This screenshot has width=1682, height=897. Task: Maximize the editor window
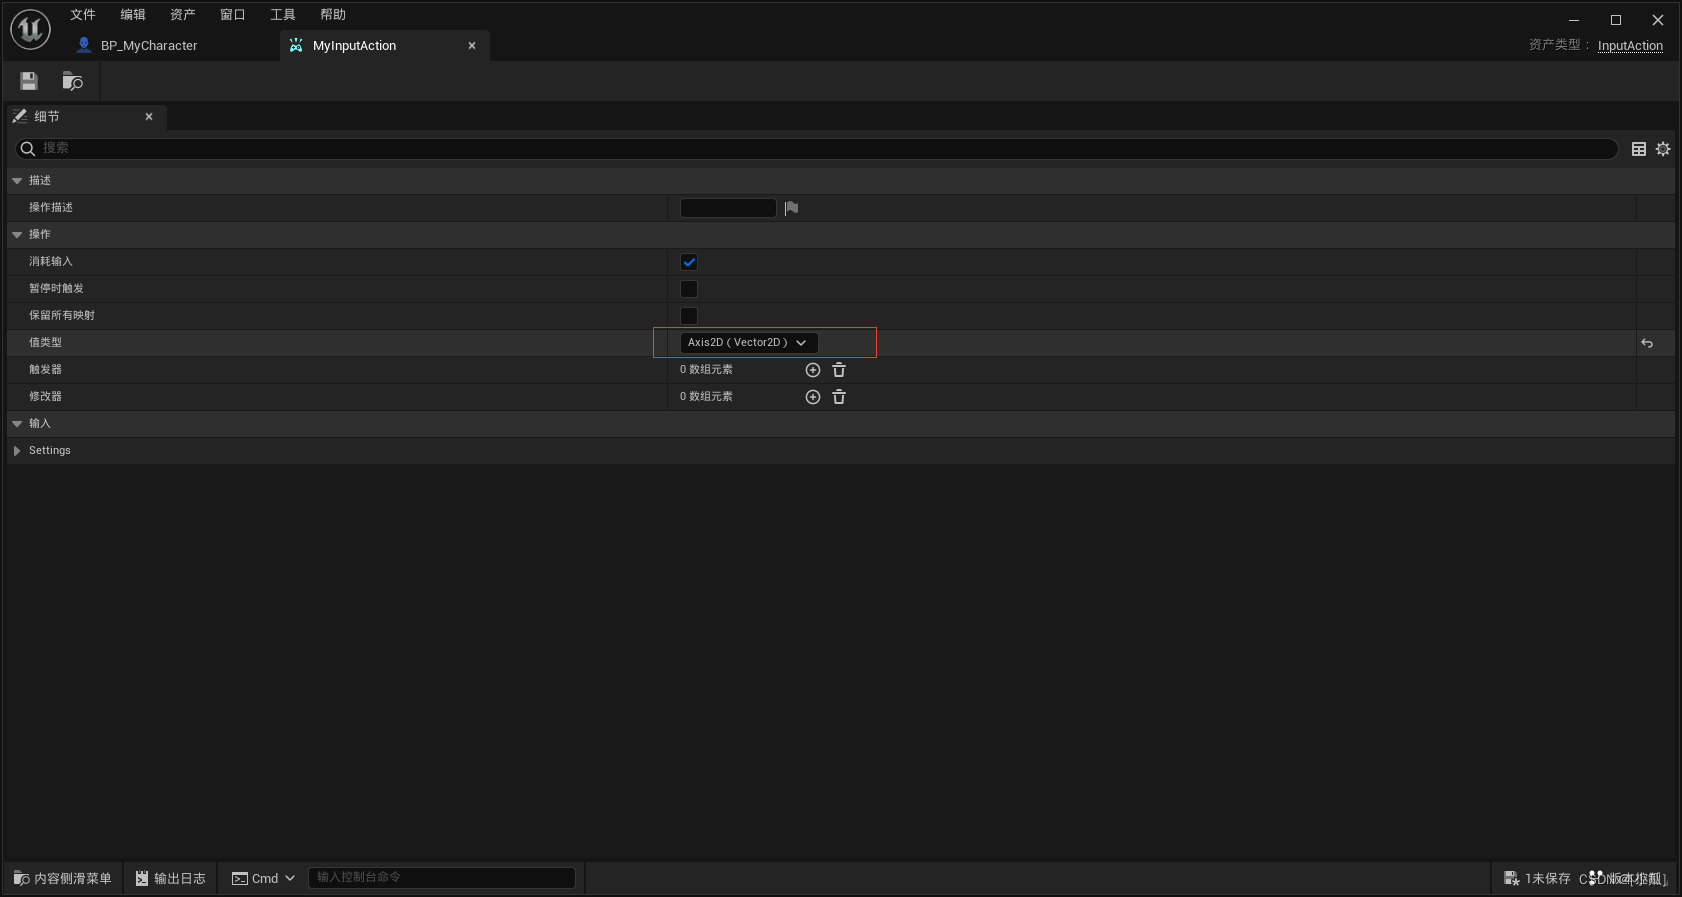coord(1616,20)
